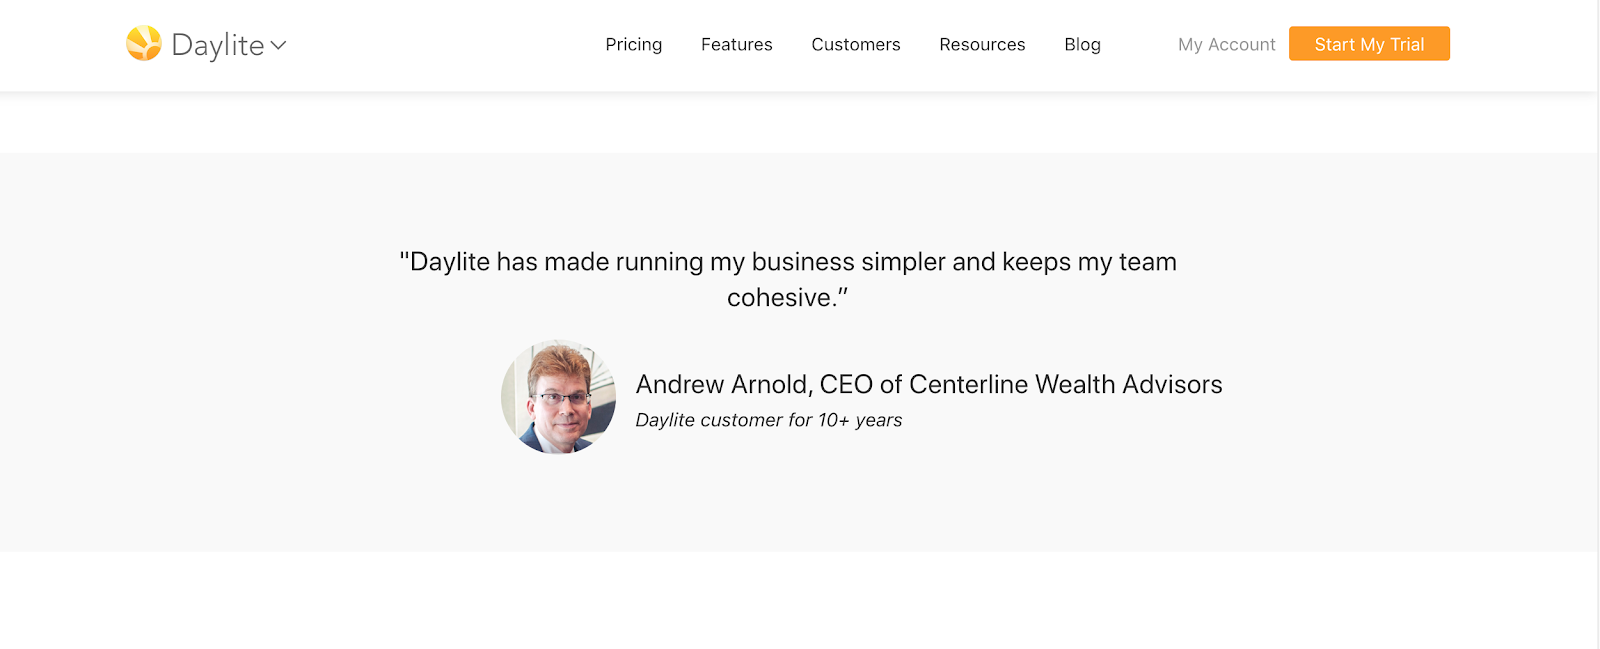The height and width of the screenshot is (649, 1600).
Task: Open the Pricing page
Action: [634, 44]
